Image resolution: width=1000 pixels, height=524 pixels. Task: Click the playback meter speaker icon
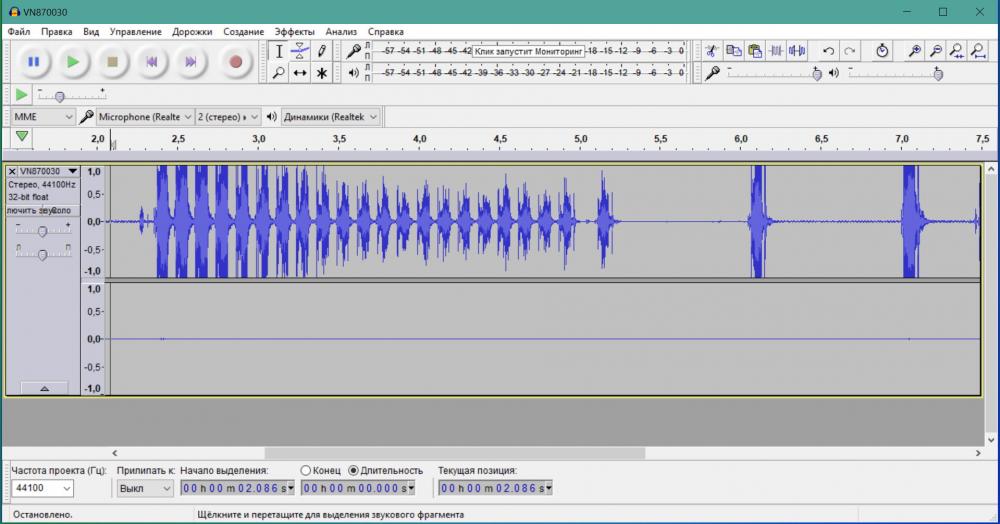coord(353,73)
